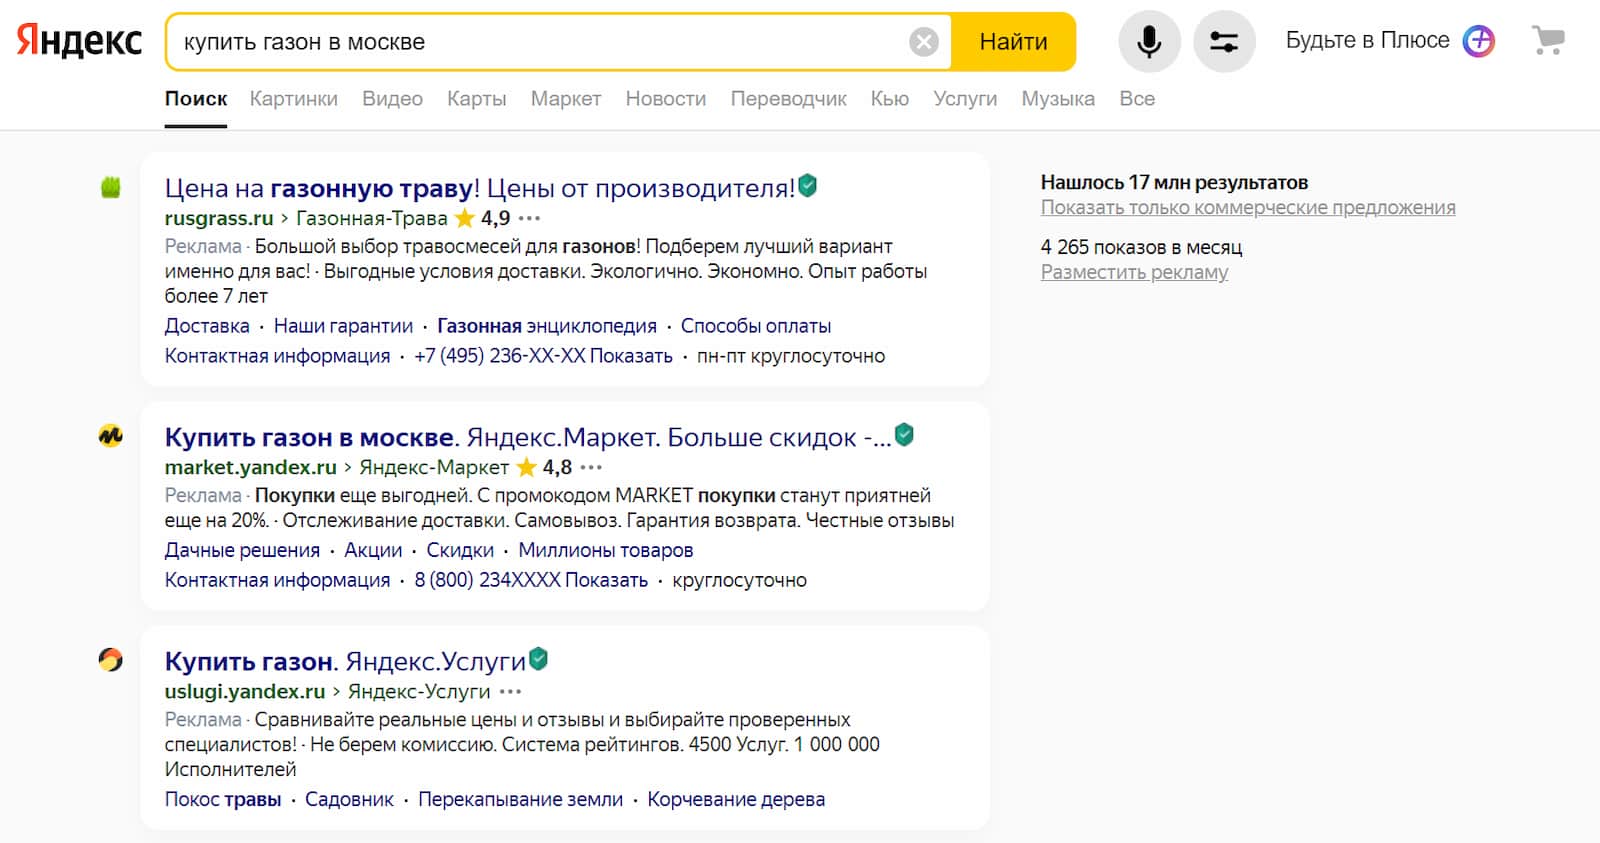Click the market.yandex.ru domain link

(251, 467)
